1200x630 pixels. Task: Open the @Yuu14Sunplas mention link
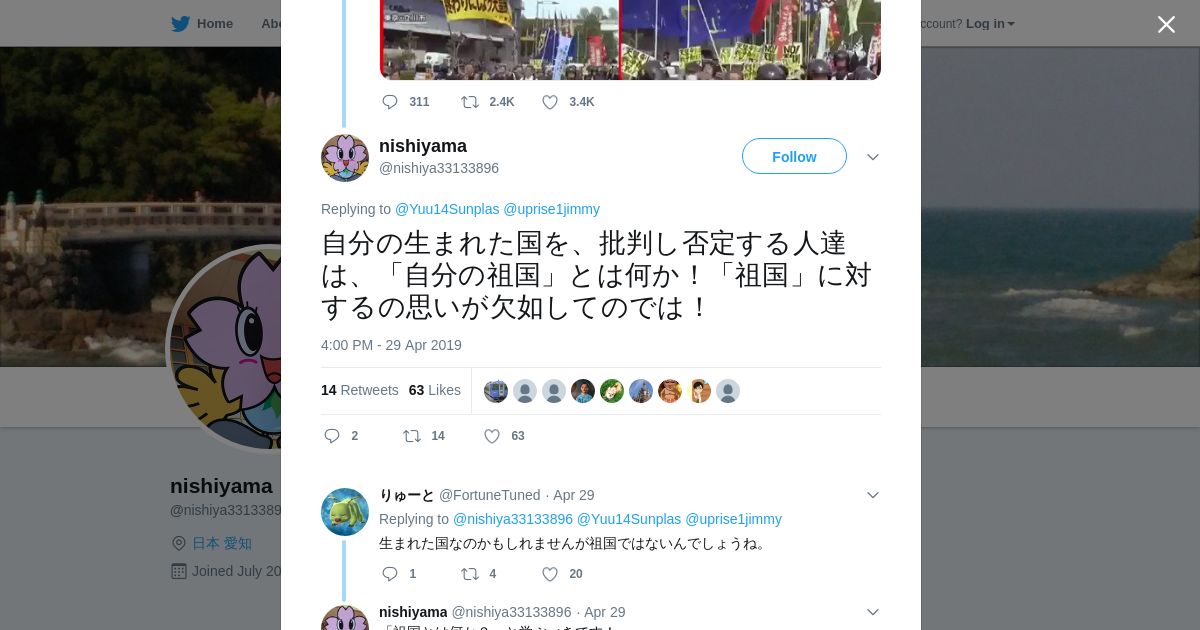coord(447,209)
